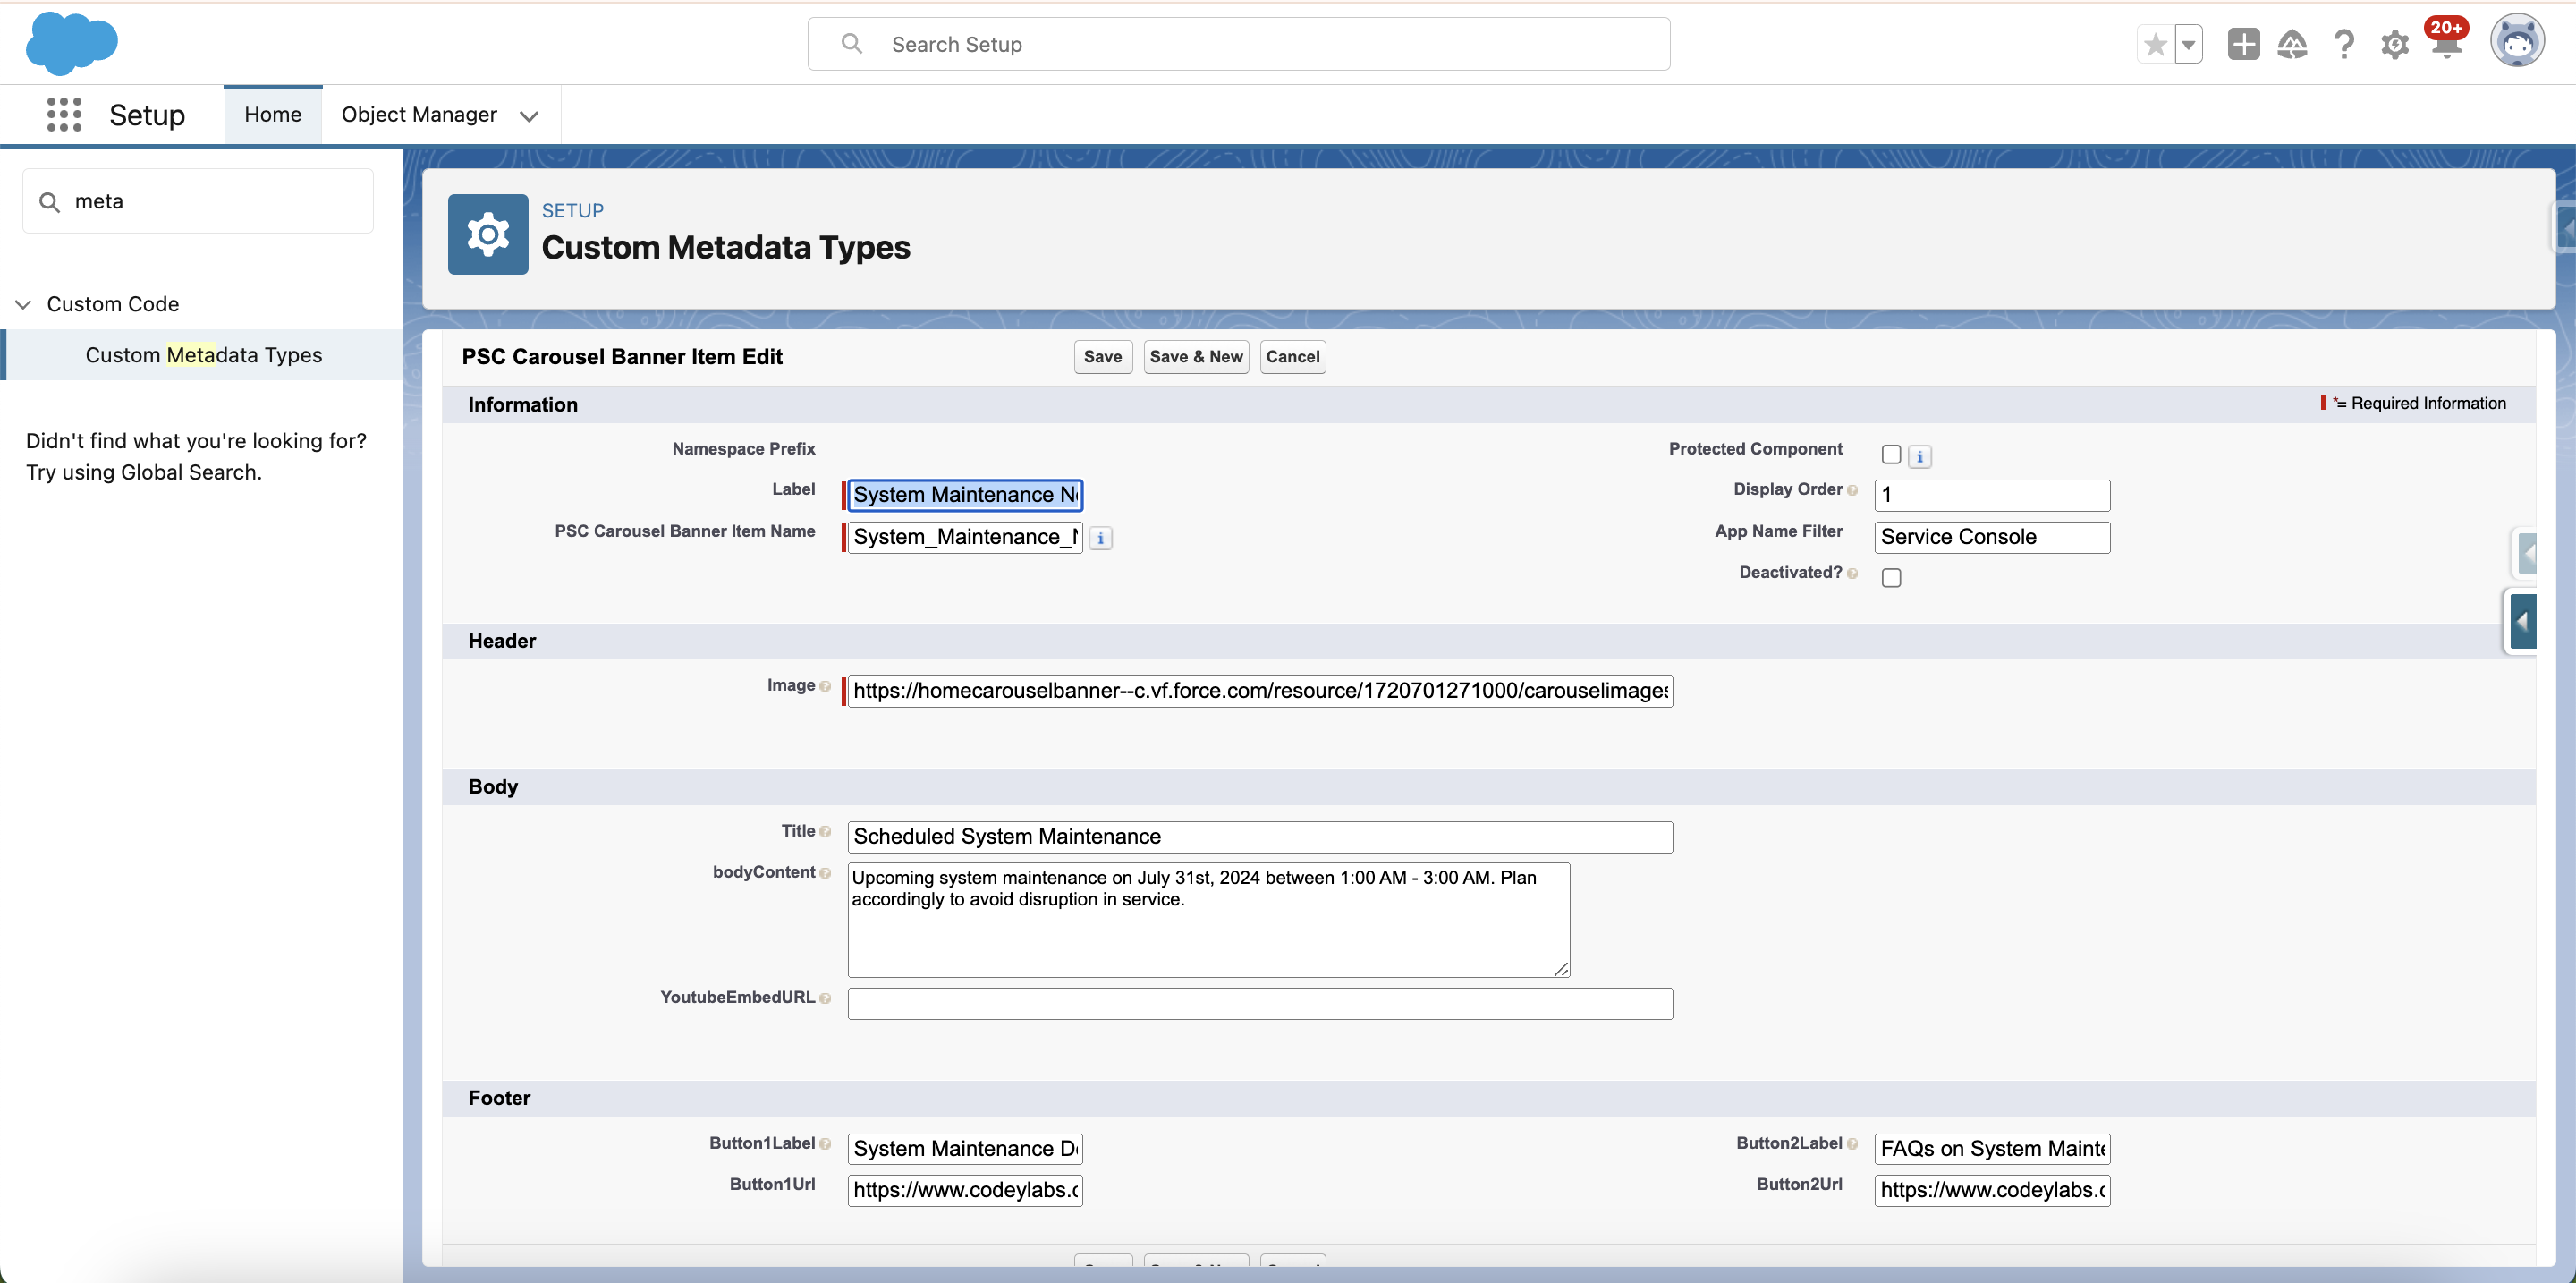The image size is (2576, 1283).
Task: Click the YoutubeEmbedURL field
Action: [x=1260, y=1003]
